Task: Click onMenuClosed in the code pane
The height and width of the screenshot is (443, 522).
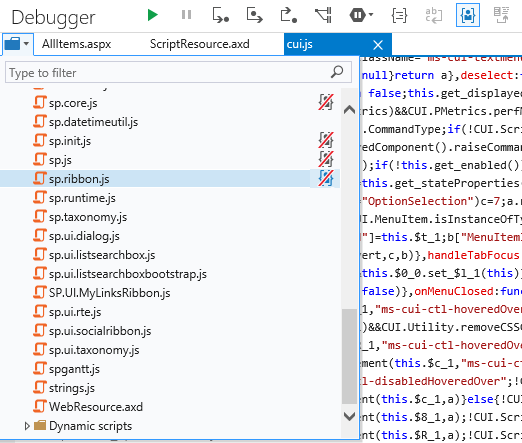Action: 453,291
